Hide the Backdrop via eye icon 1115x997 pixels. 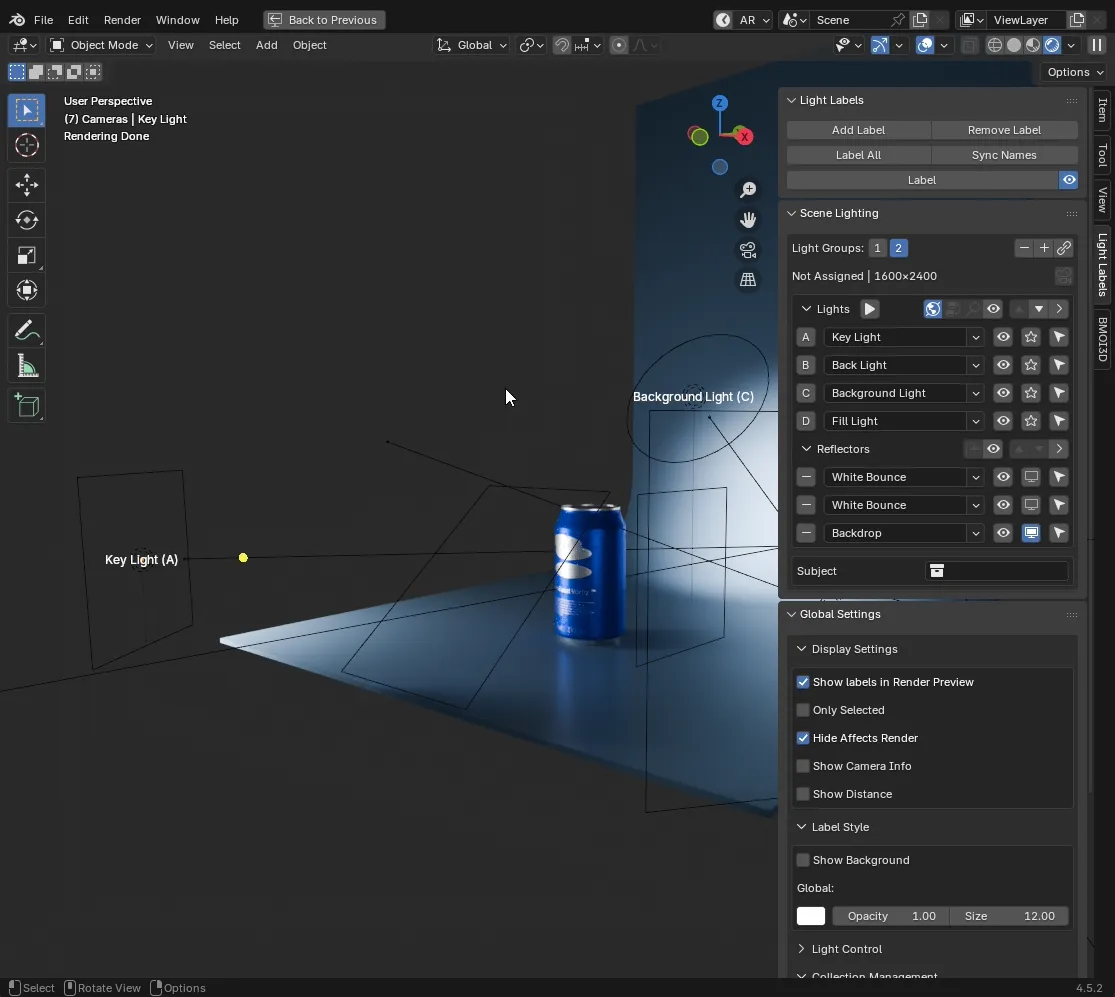(x=1003, y=533)
